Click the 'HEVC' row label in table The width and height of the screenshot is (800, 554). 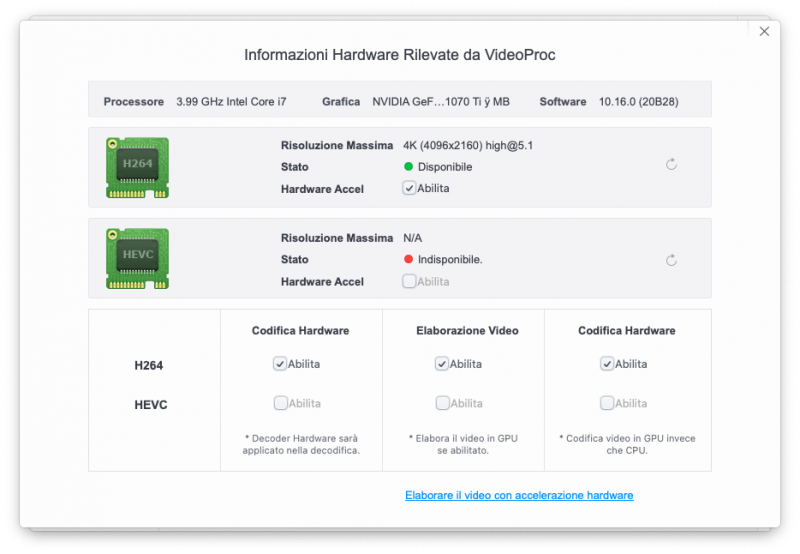point(151,405)
